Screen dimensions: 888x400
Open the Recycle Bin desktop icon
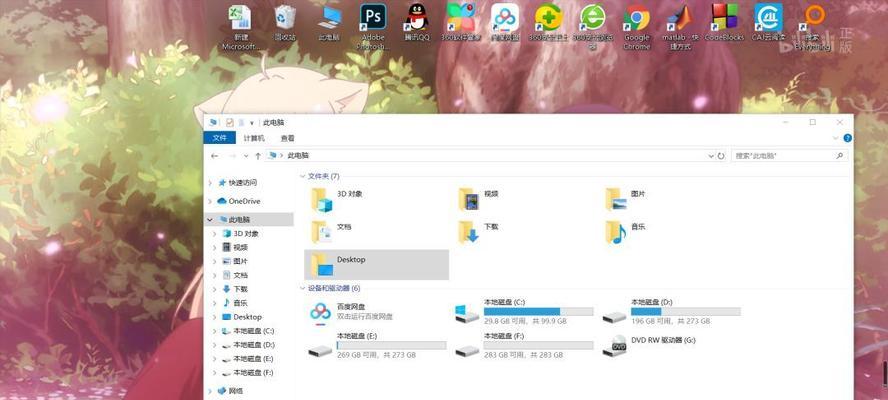point(284,23)
